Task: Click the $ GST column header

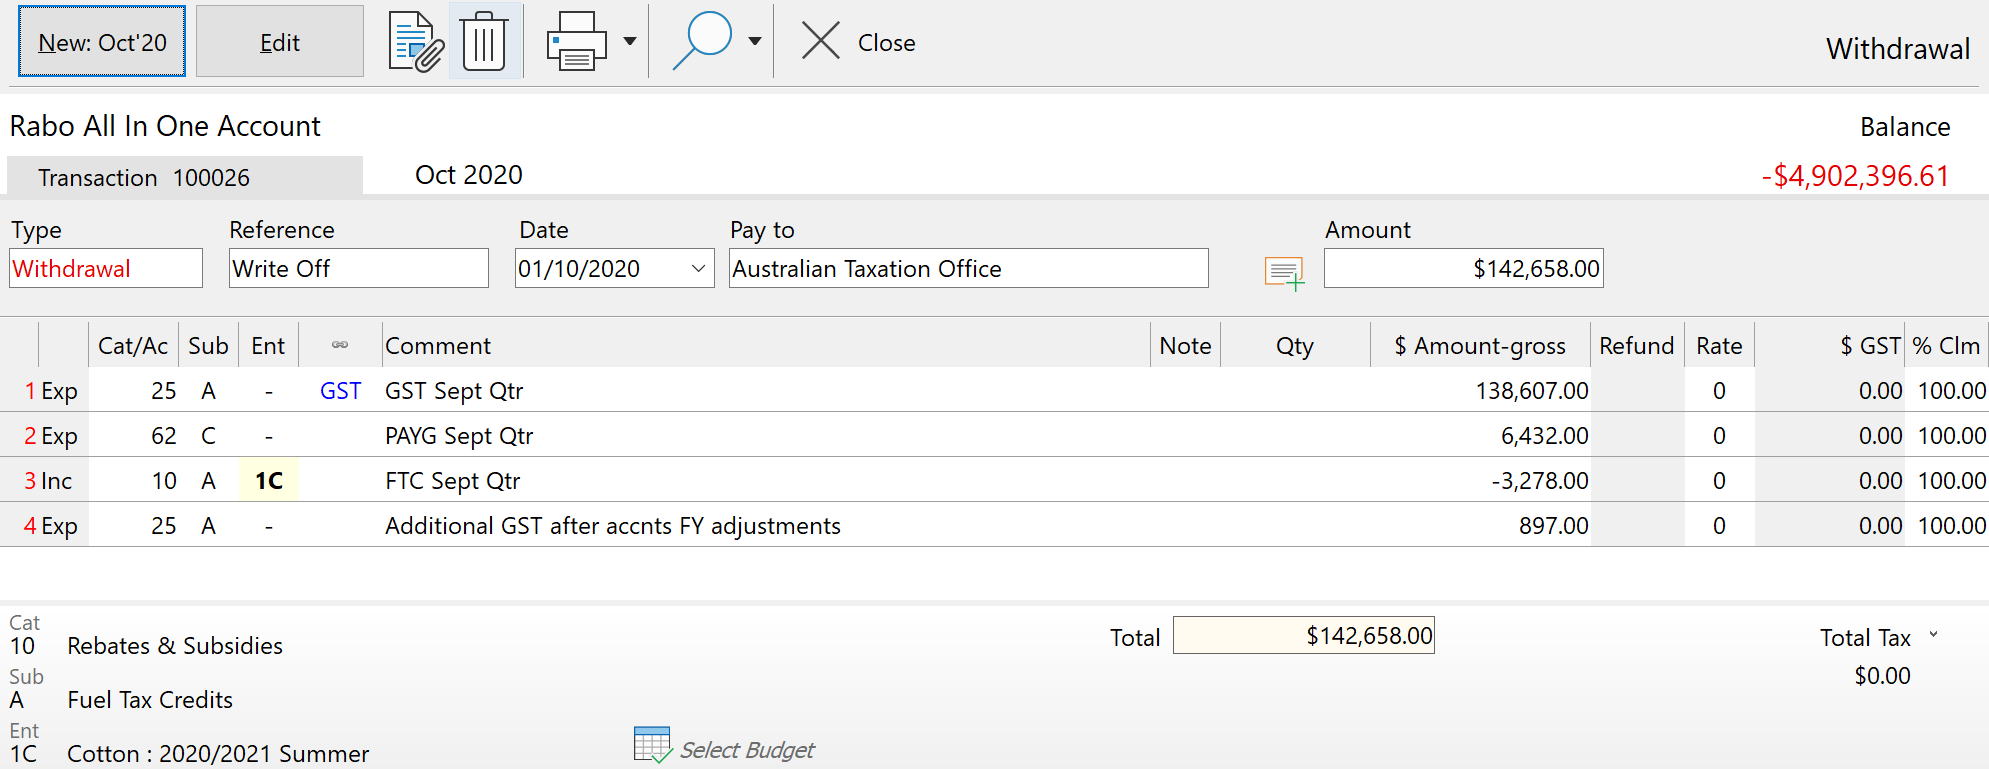Action: pyautogui.click(x=1829, y=346)
